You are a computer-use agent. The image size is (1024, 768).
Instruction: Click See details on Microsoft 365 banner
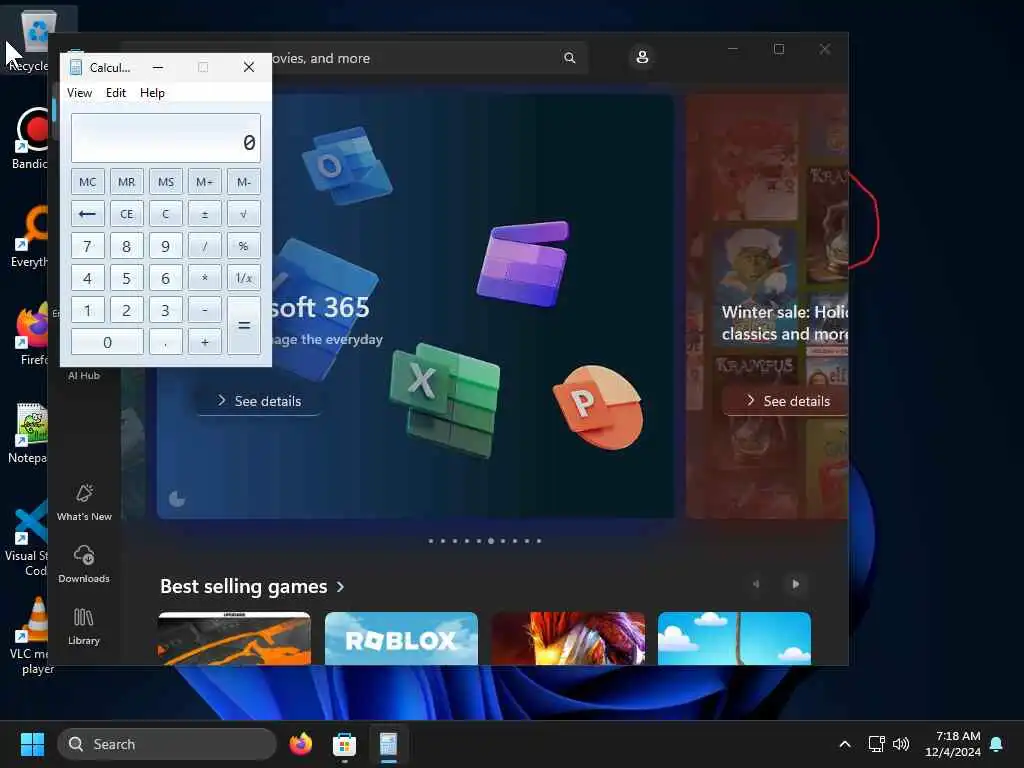(x=259, y=401)
